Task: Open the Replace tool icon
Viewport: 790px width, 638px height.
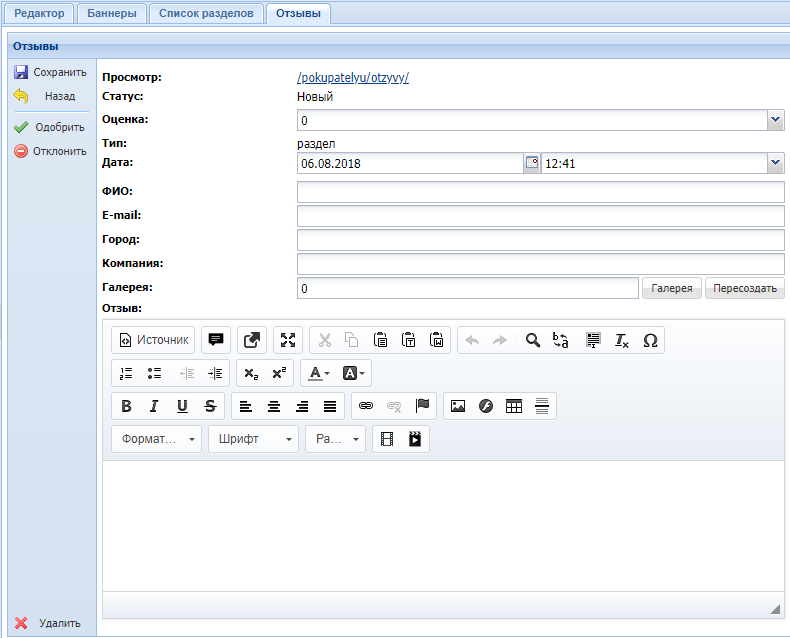Action: 561,340
